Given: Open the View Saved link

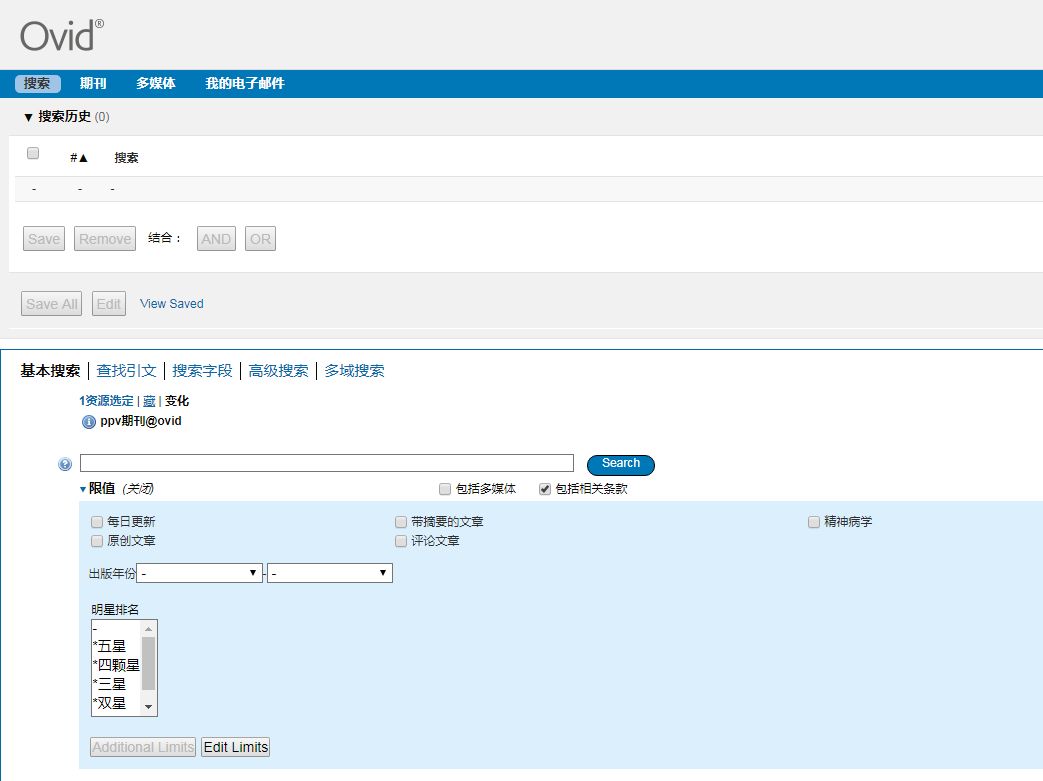Looking at the screenshot, I should (170, 303).
